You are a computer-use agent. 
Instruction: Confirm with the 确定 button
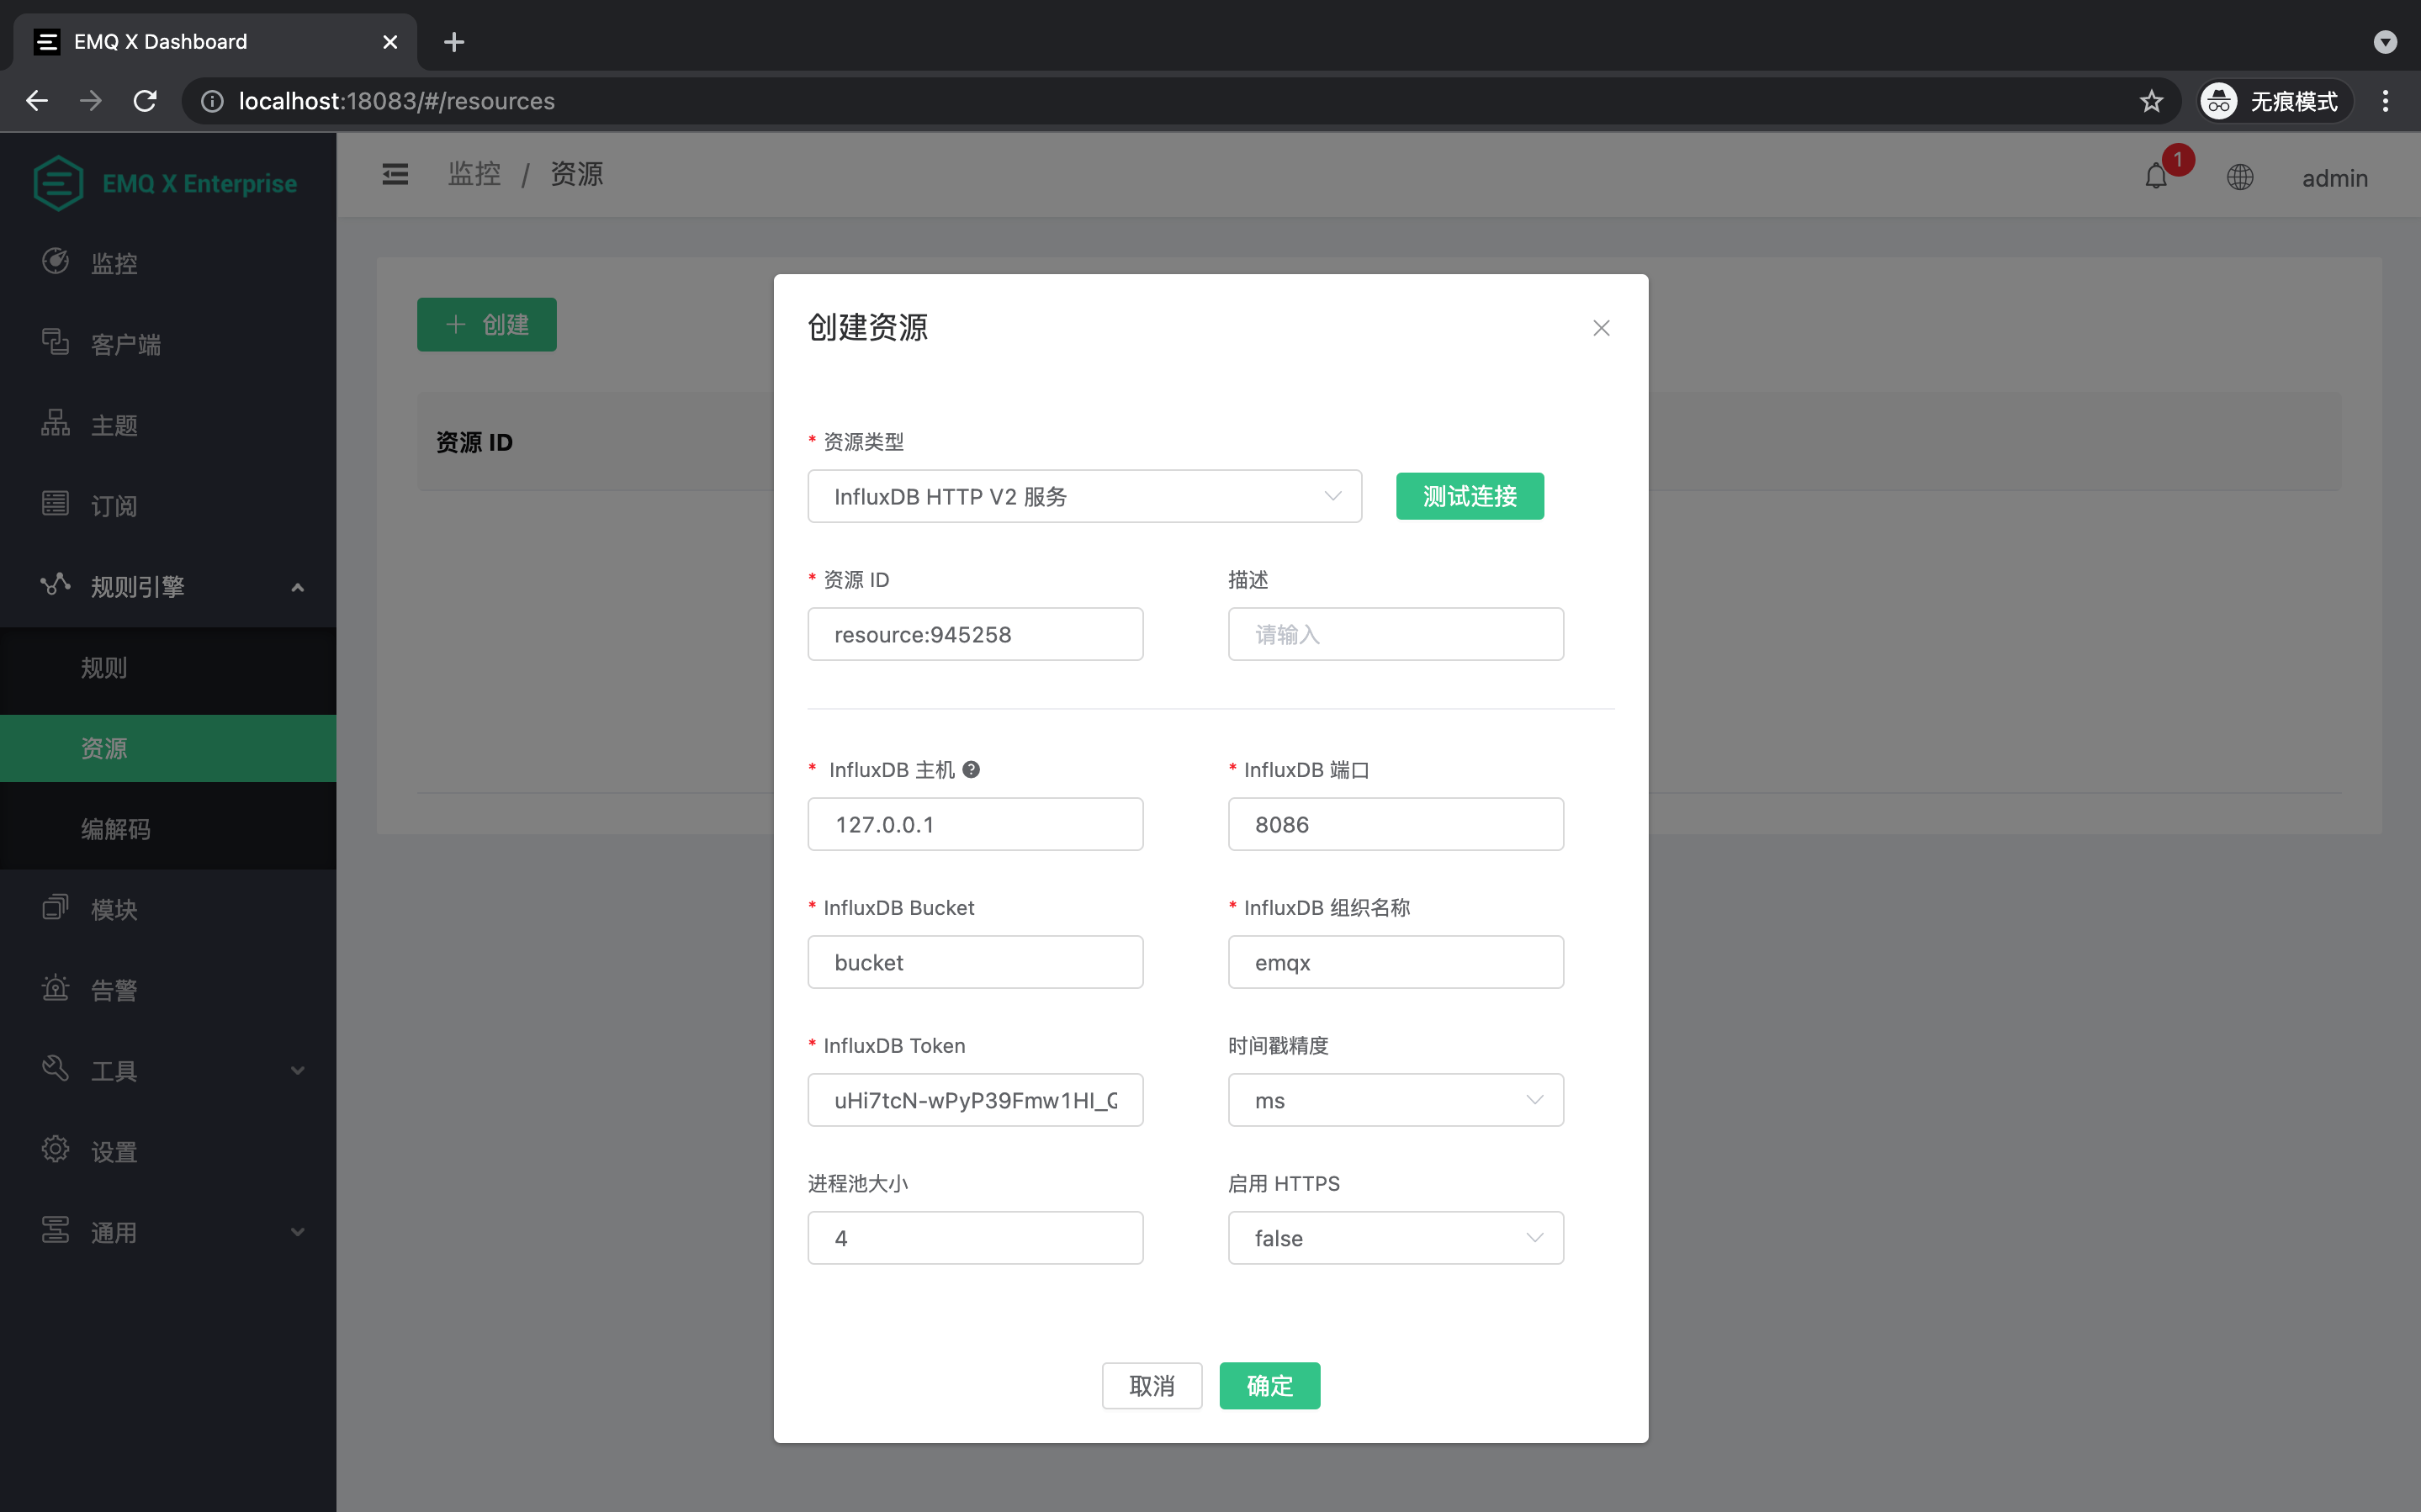(x=1268, y=1385)
